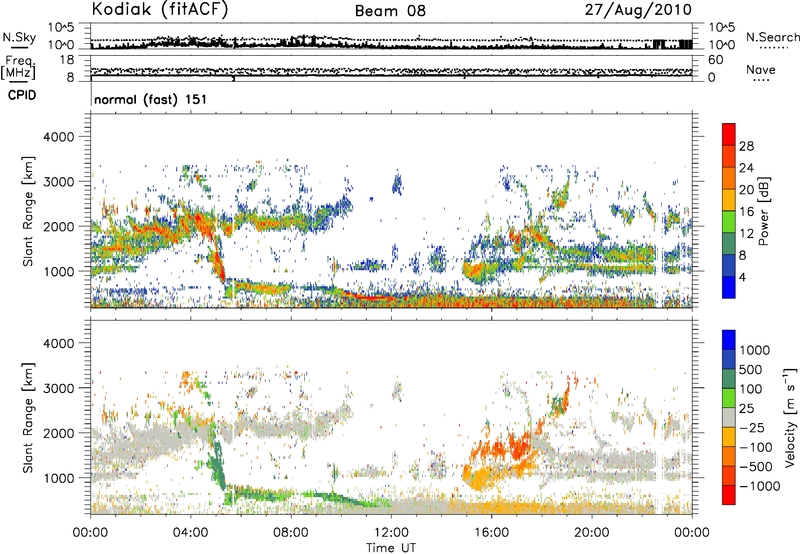This screenshot has height=554, width=800.
Task: Click the "3000" tick label of the velocity panel
Action: tap(59, 388)
